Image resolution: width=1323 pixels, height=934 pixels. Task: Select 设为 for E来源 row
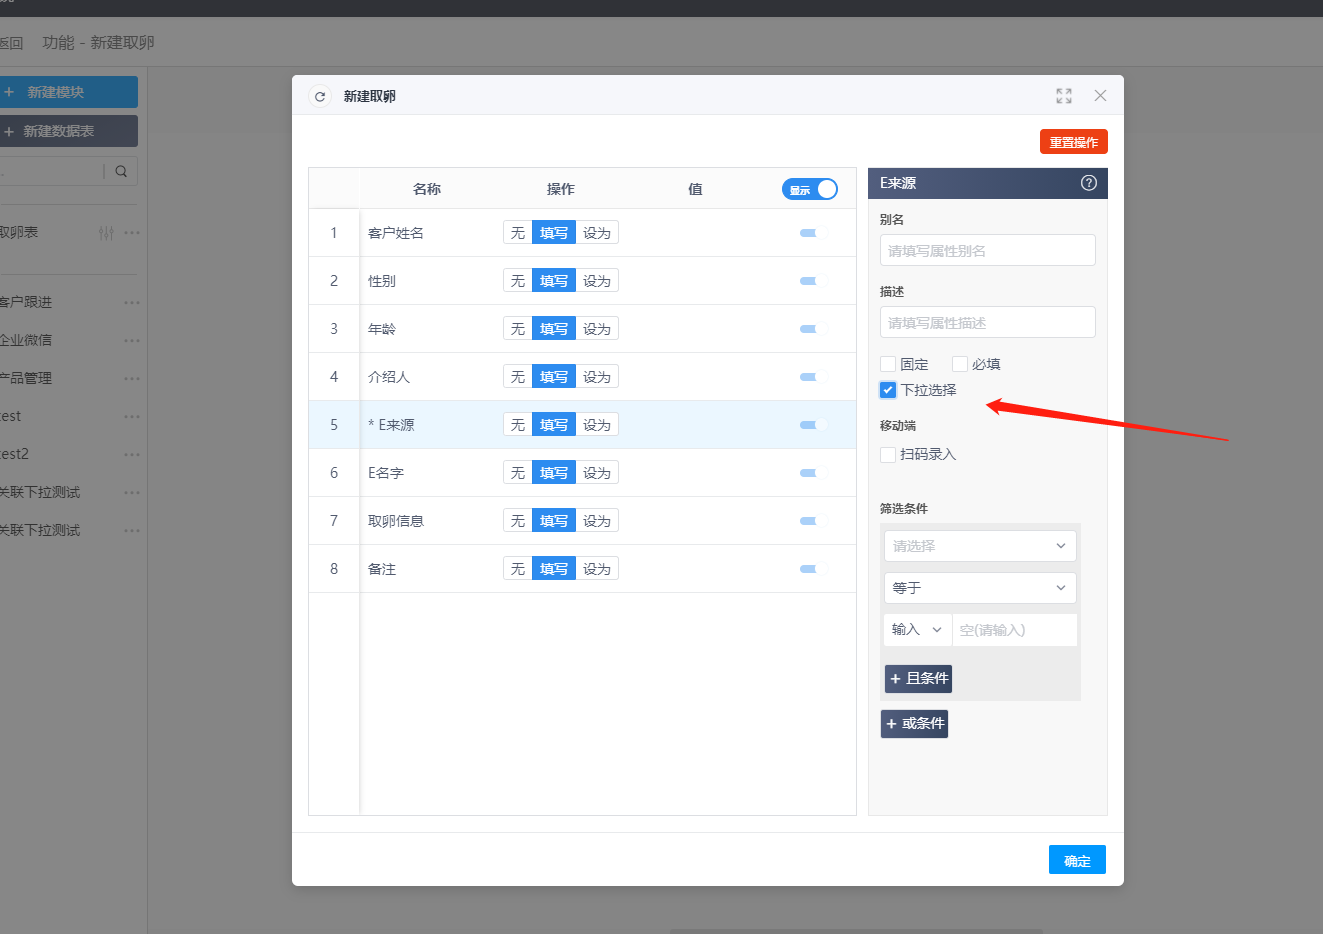597,425
